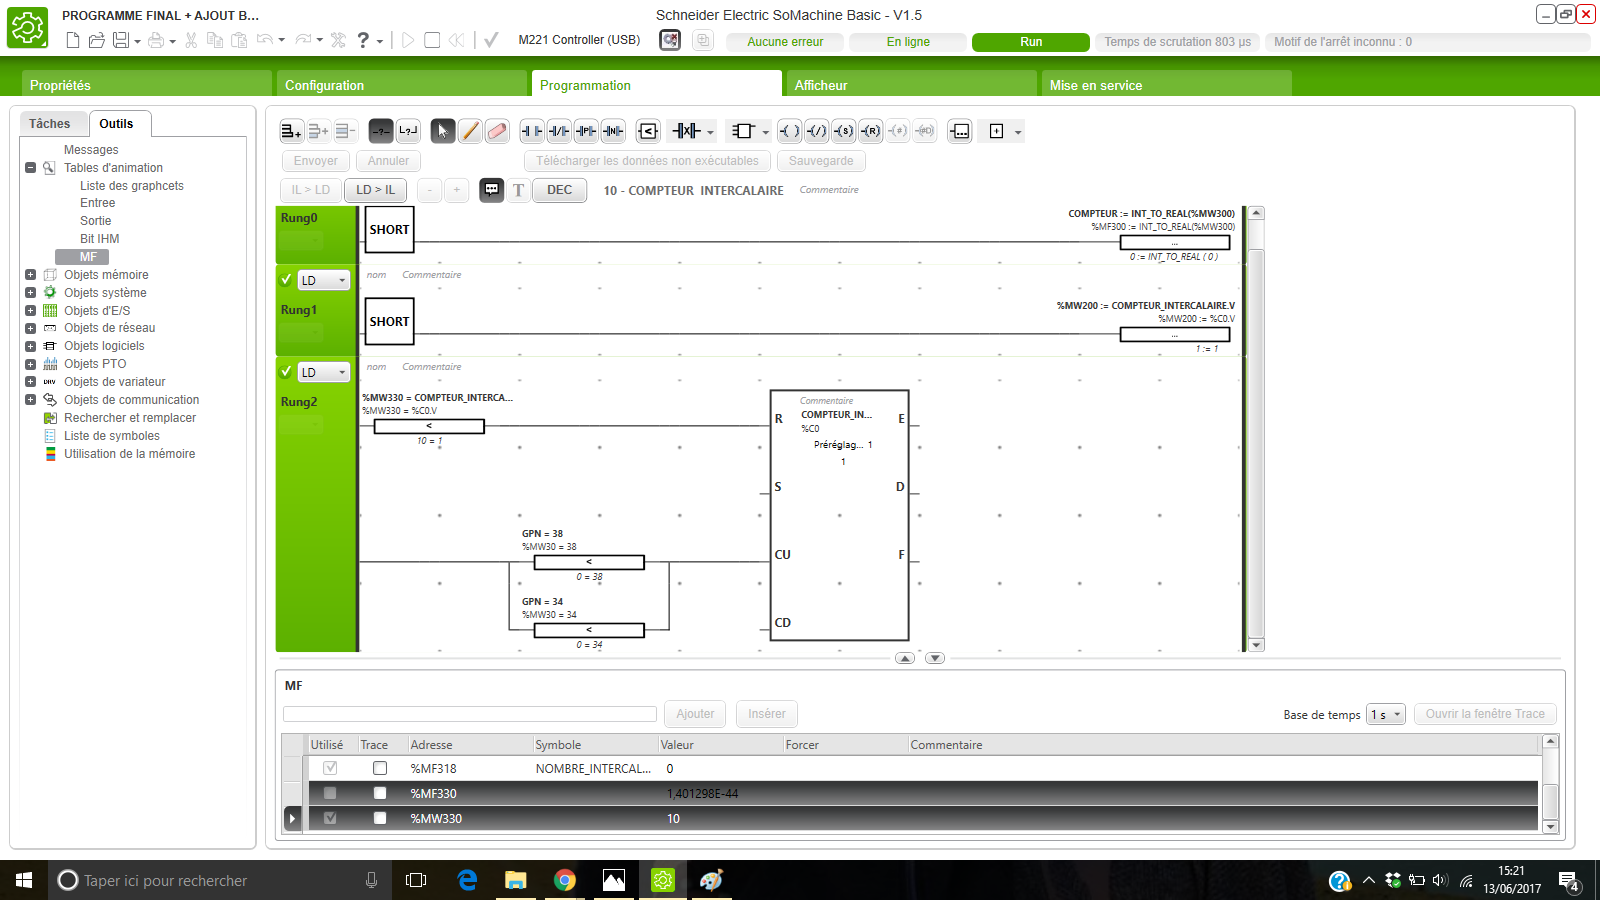Click the LD > IL conversion button
The width and height of the screenshot is (1600, 900).
376,190
